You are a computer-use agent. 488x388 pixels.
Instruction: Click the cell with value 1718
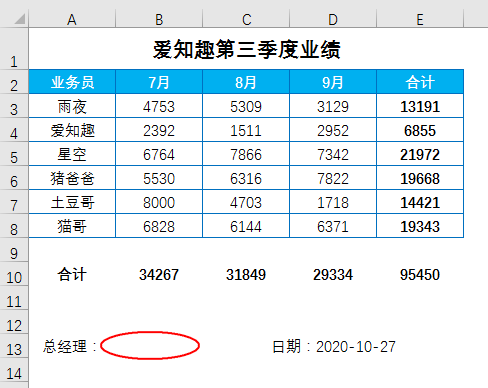point(333,202)
